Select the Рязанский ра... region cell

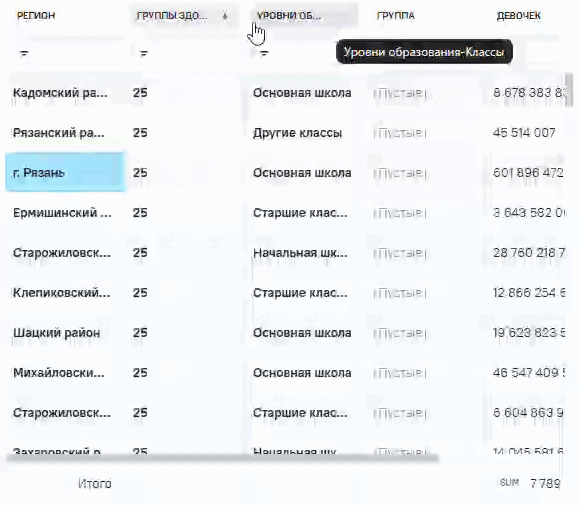[x=59, y=133]
